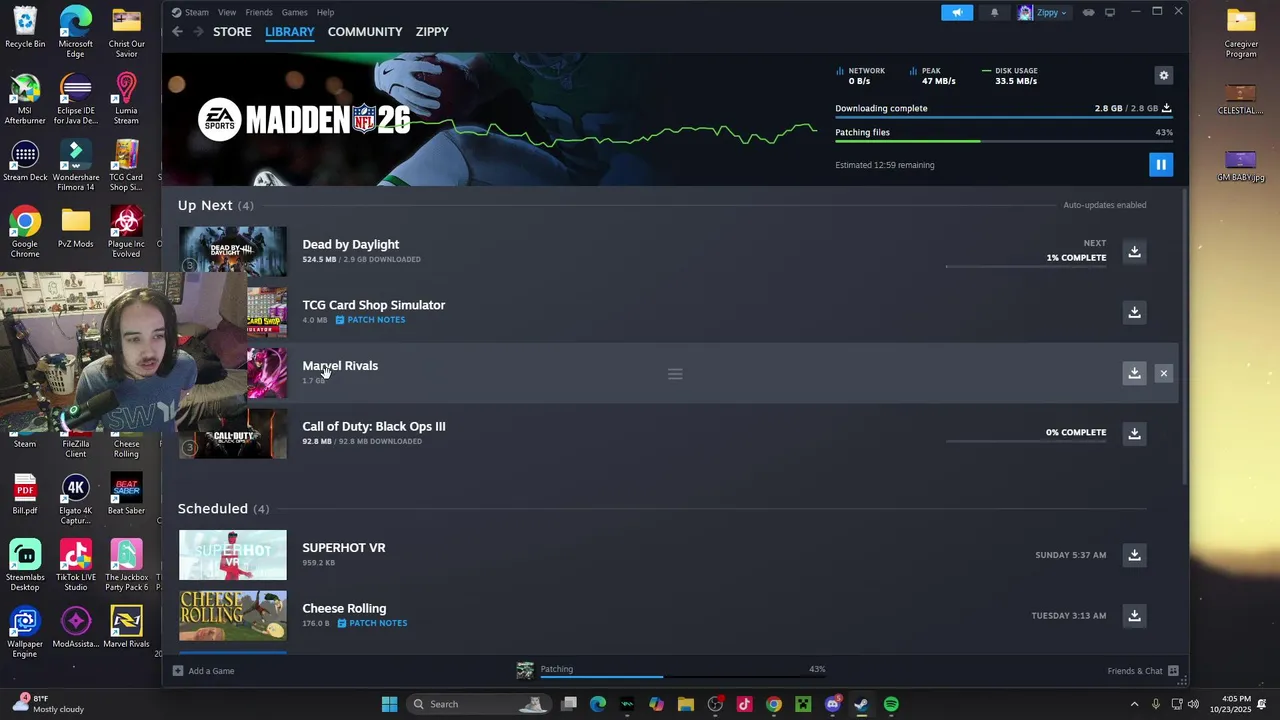Screen dimensions: 1280x720
Task: Open Recycle Bin on the desktop
Action: click(x=25, y=28)
